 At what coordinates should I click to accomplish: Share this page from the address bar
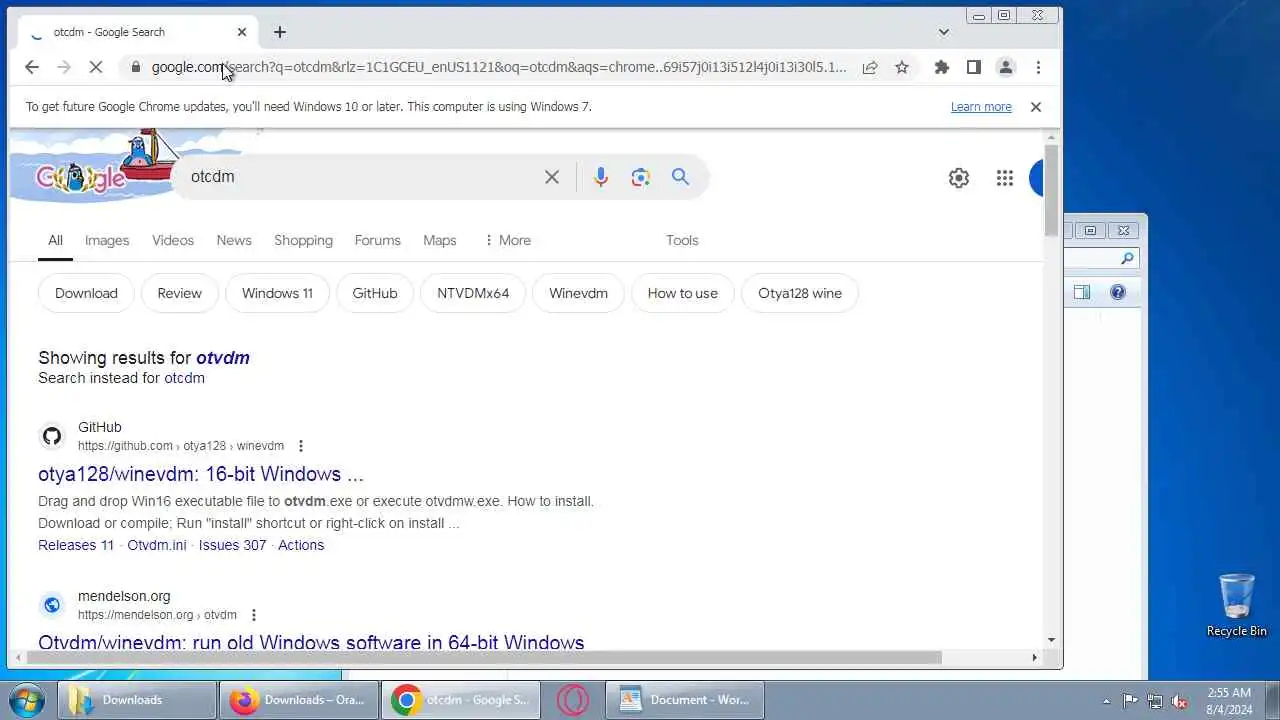tap(870, 67)
